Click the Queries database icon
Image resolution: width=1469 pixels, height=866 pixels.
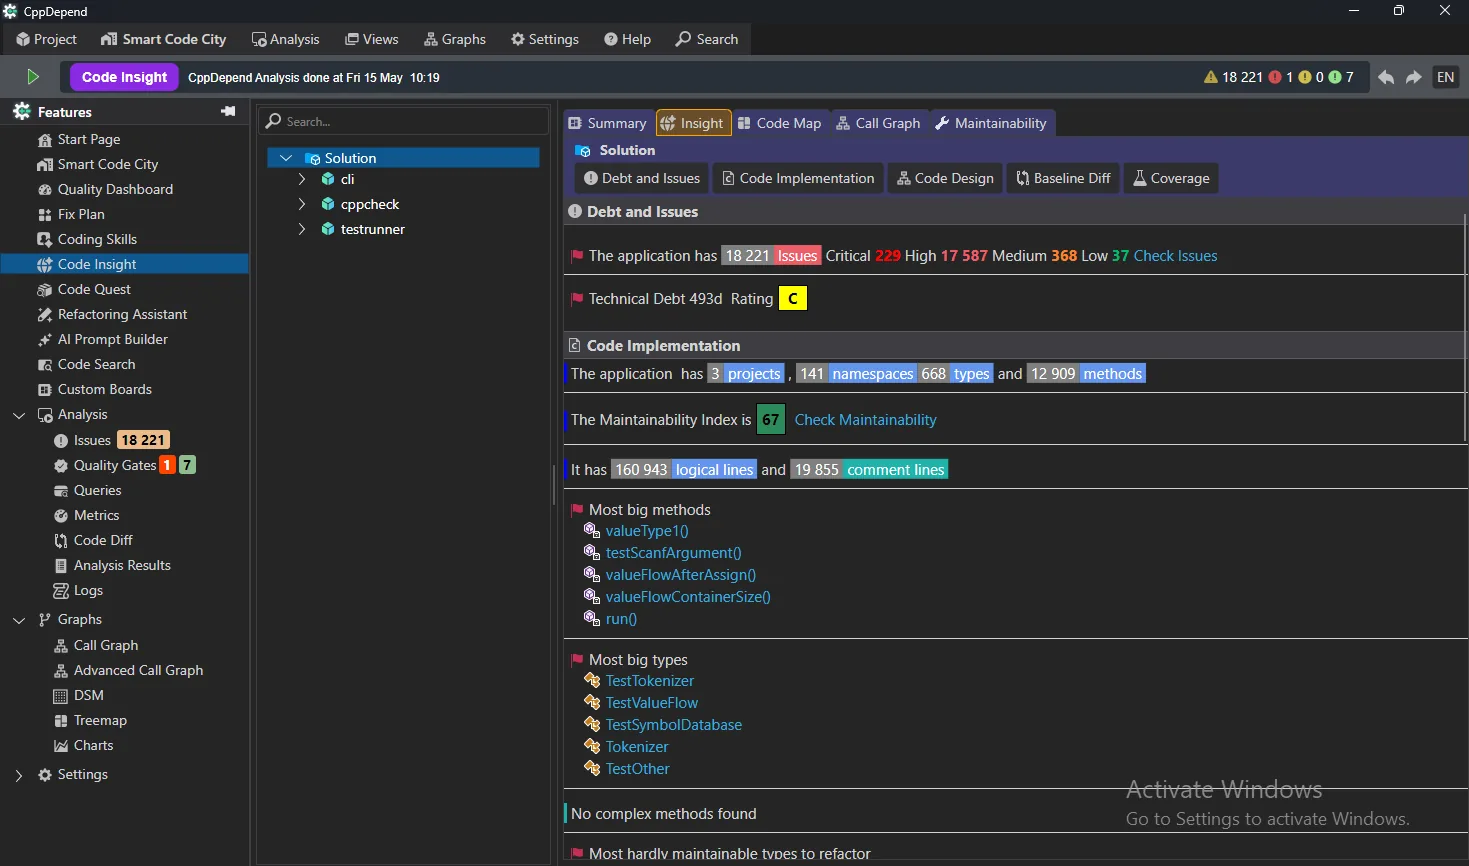tap(61, 491)
